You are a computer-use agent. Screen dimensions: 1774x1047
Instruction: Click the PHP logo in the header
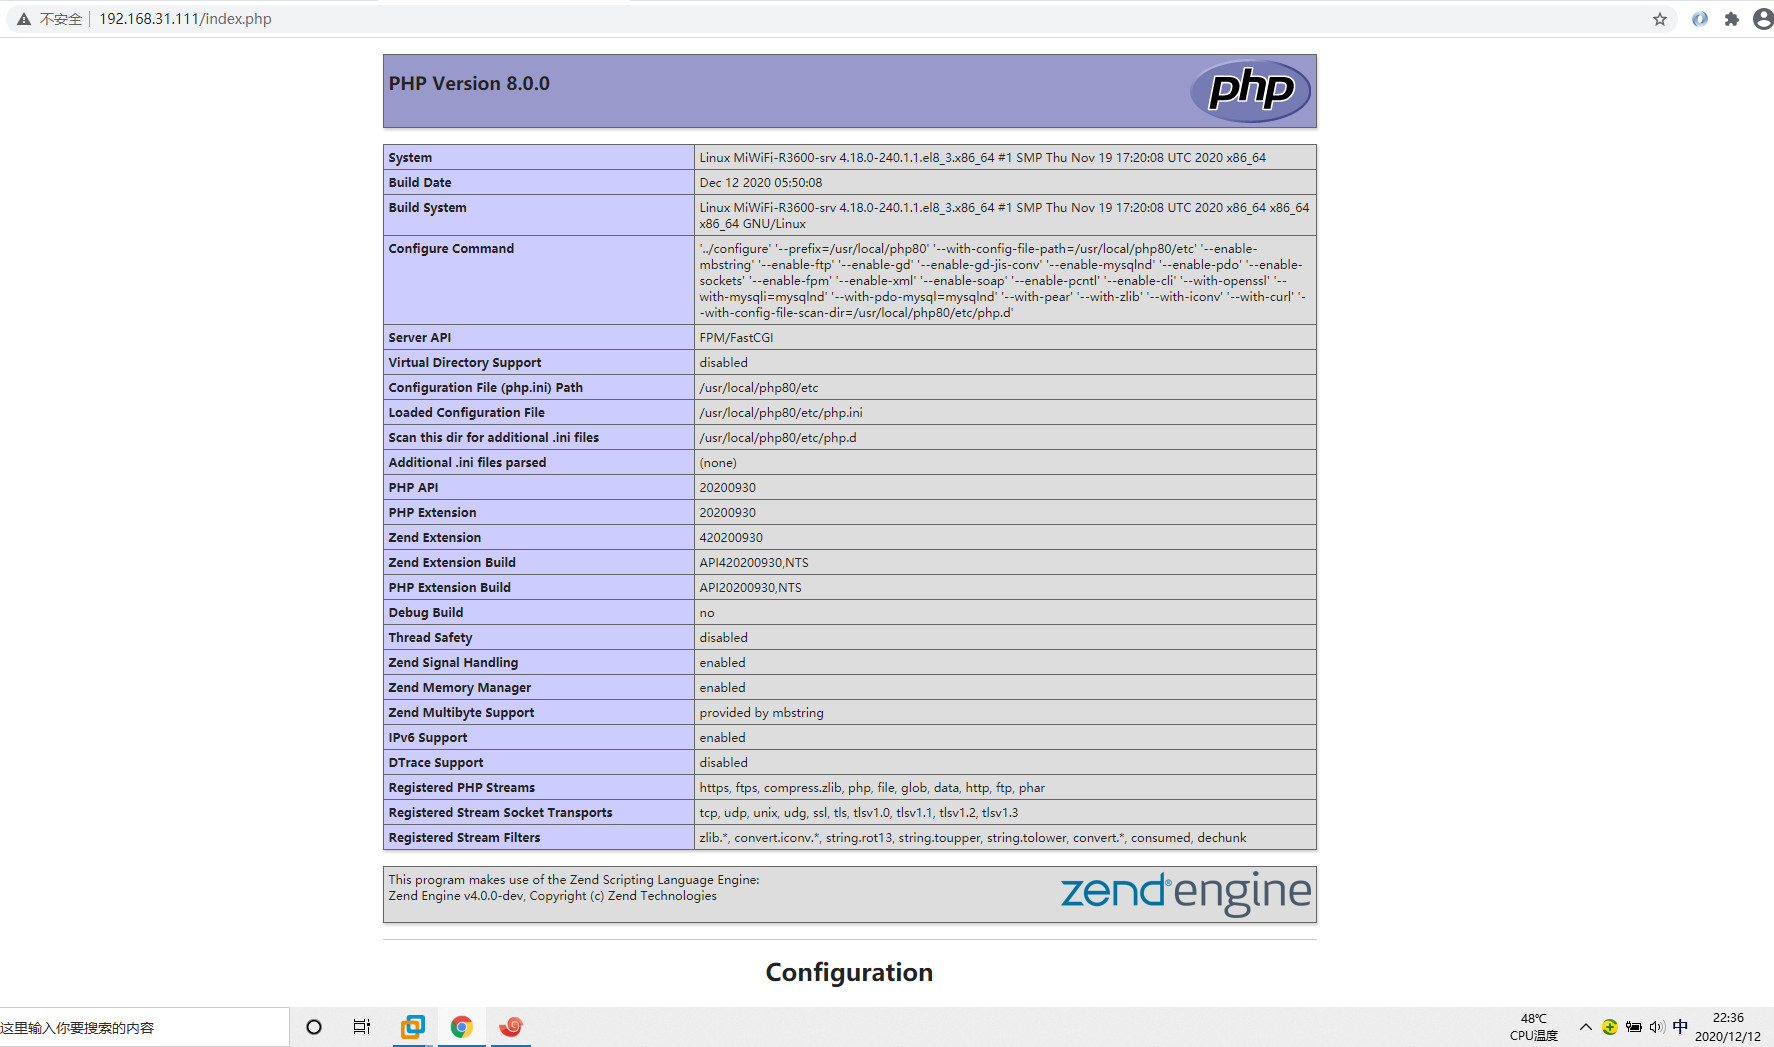coord(1250,91)
